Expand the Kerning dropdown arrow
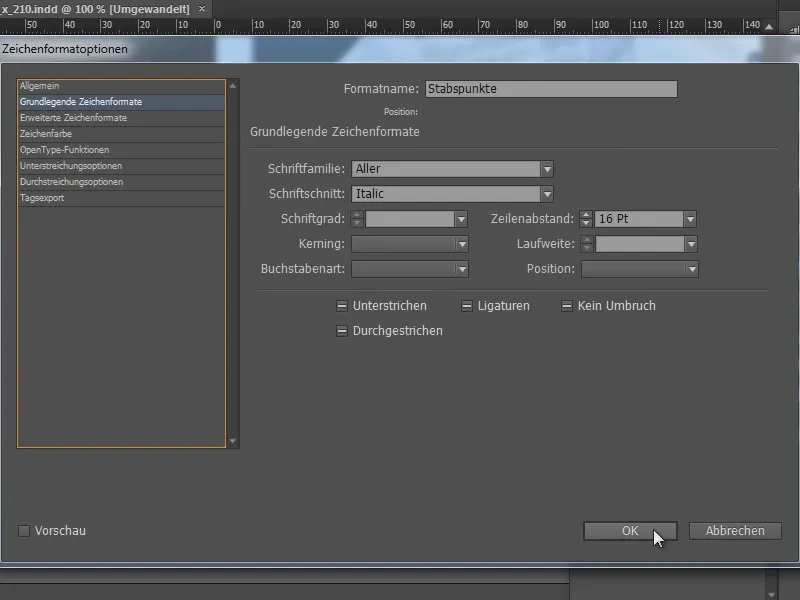This screenshot has height=600, width=800. coord(462,244)
